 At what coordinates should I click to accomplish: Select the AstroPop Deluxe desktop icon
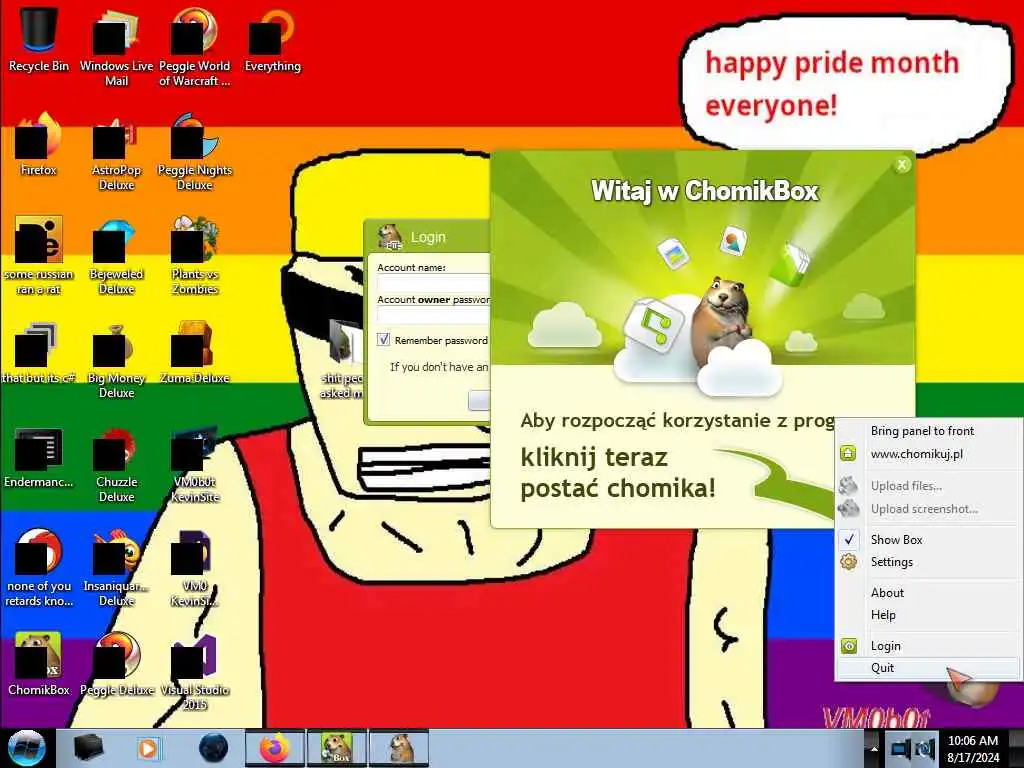coord(116,152)
